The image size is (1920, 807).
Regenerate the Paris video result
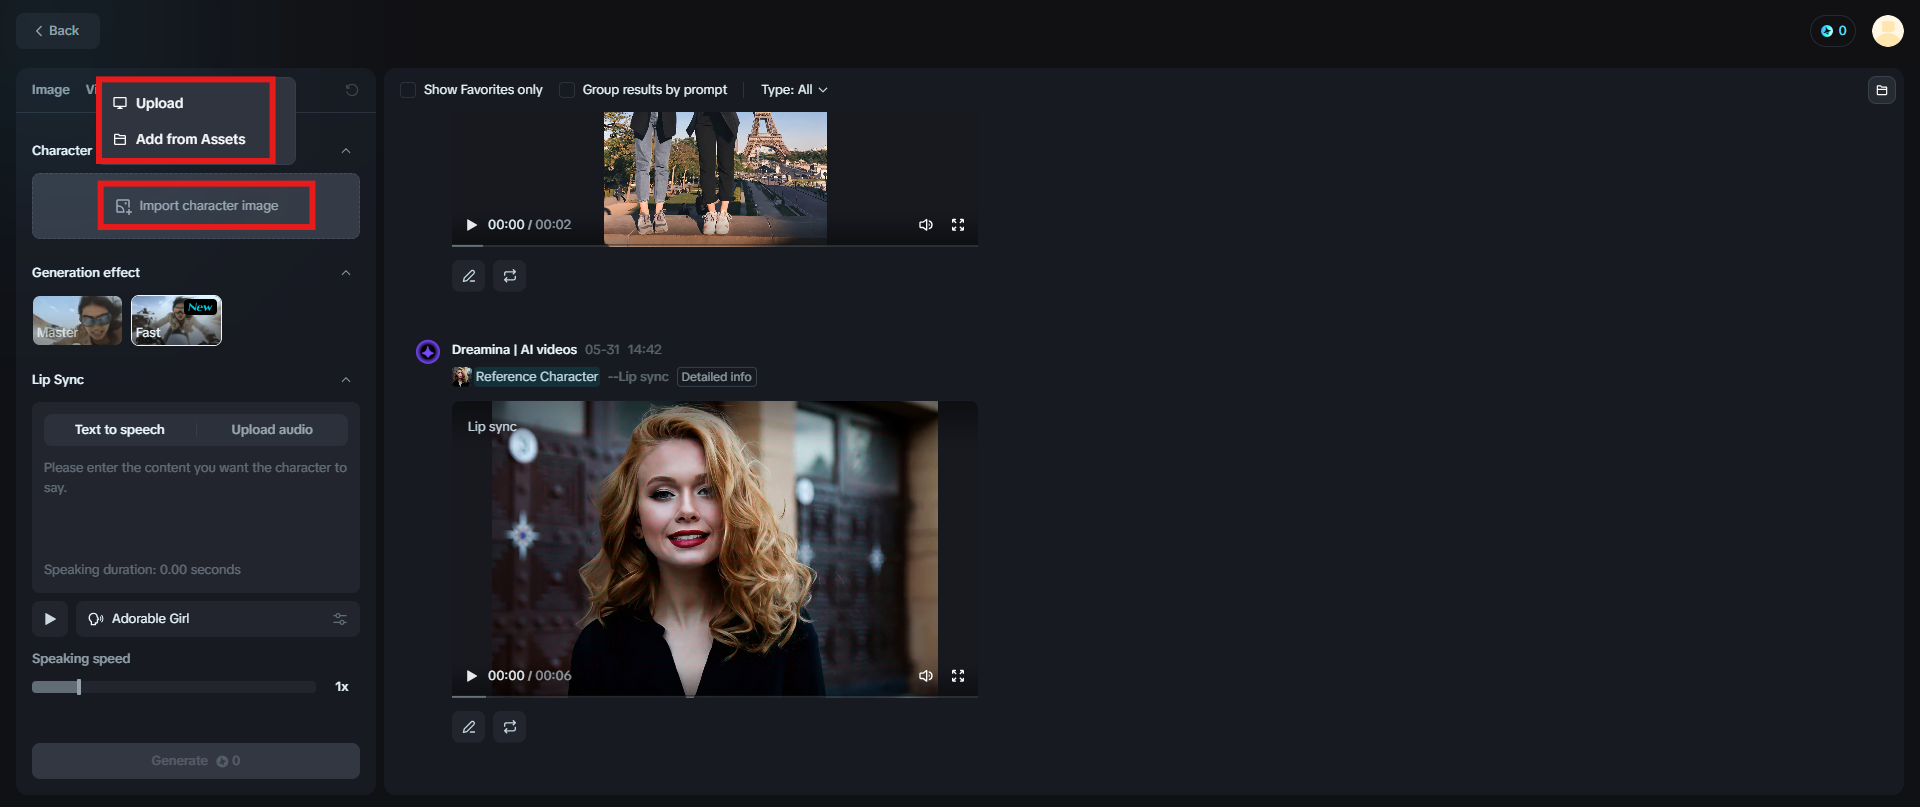(x=510, y=276)
